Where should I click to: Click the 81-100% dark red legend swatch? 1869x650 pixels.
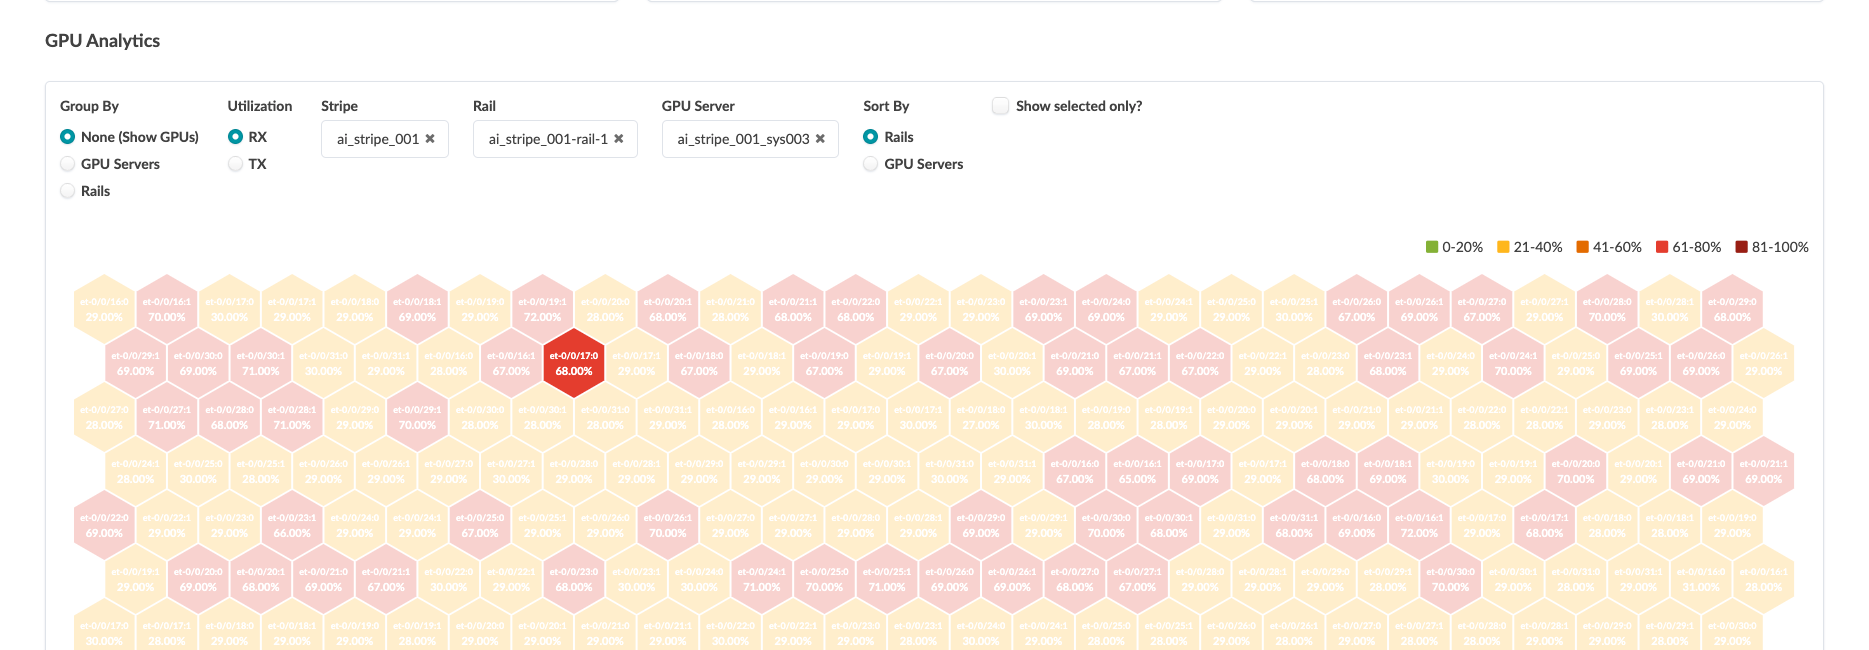coord(1741,247)
